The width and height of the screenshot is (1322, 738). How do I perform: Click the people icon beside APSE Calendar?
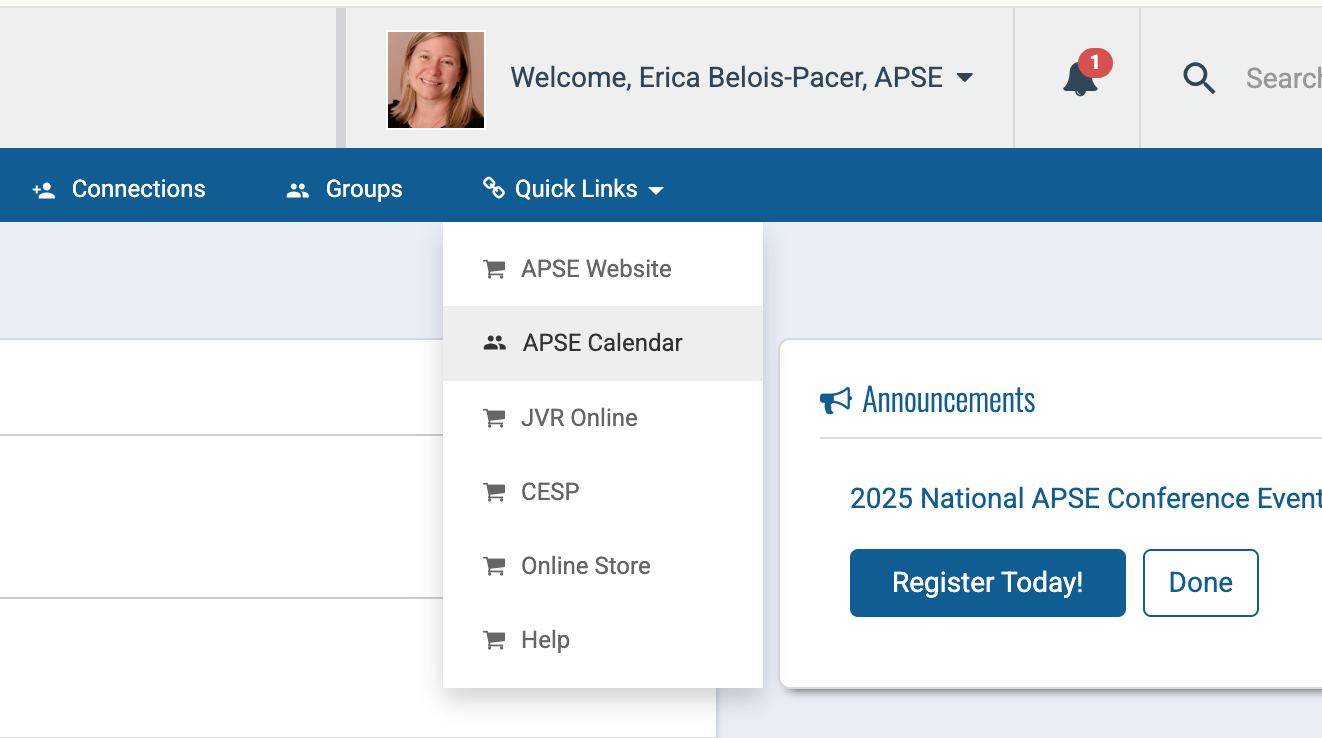click(x=494, y=343)
